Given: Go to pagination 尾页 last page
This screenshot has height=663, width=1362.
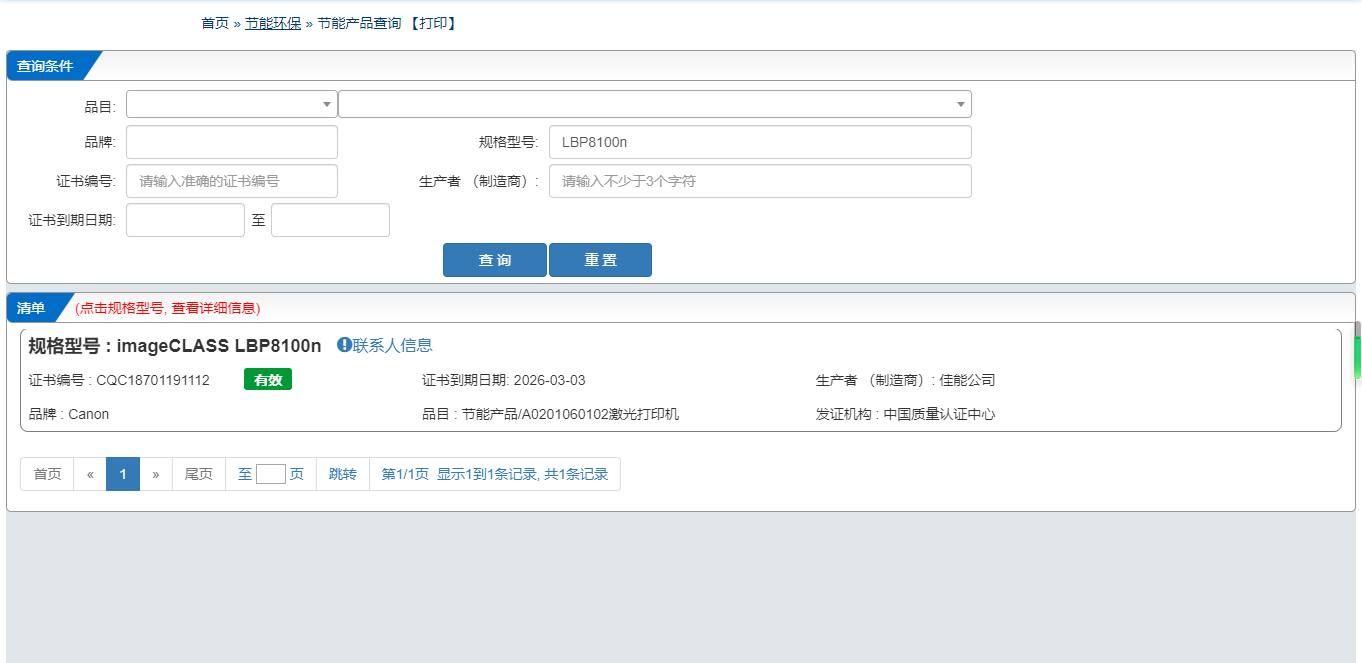Looking at the screenshot, I should tap(199, 474).
